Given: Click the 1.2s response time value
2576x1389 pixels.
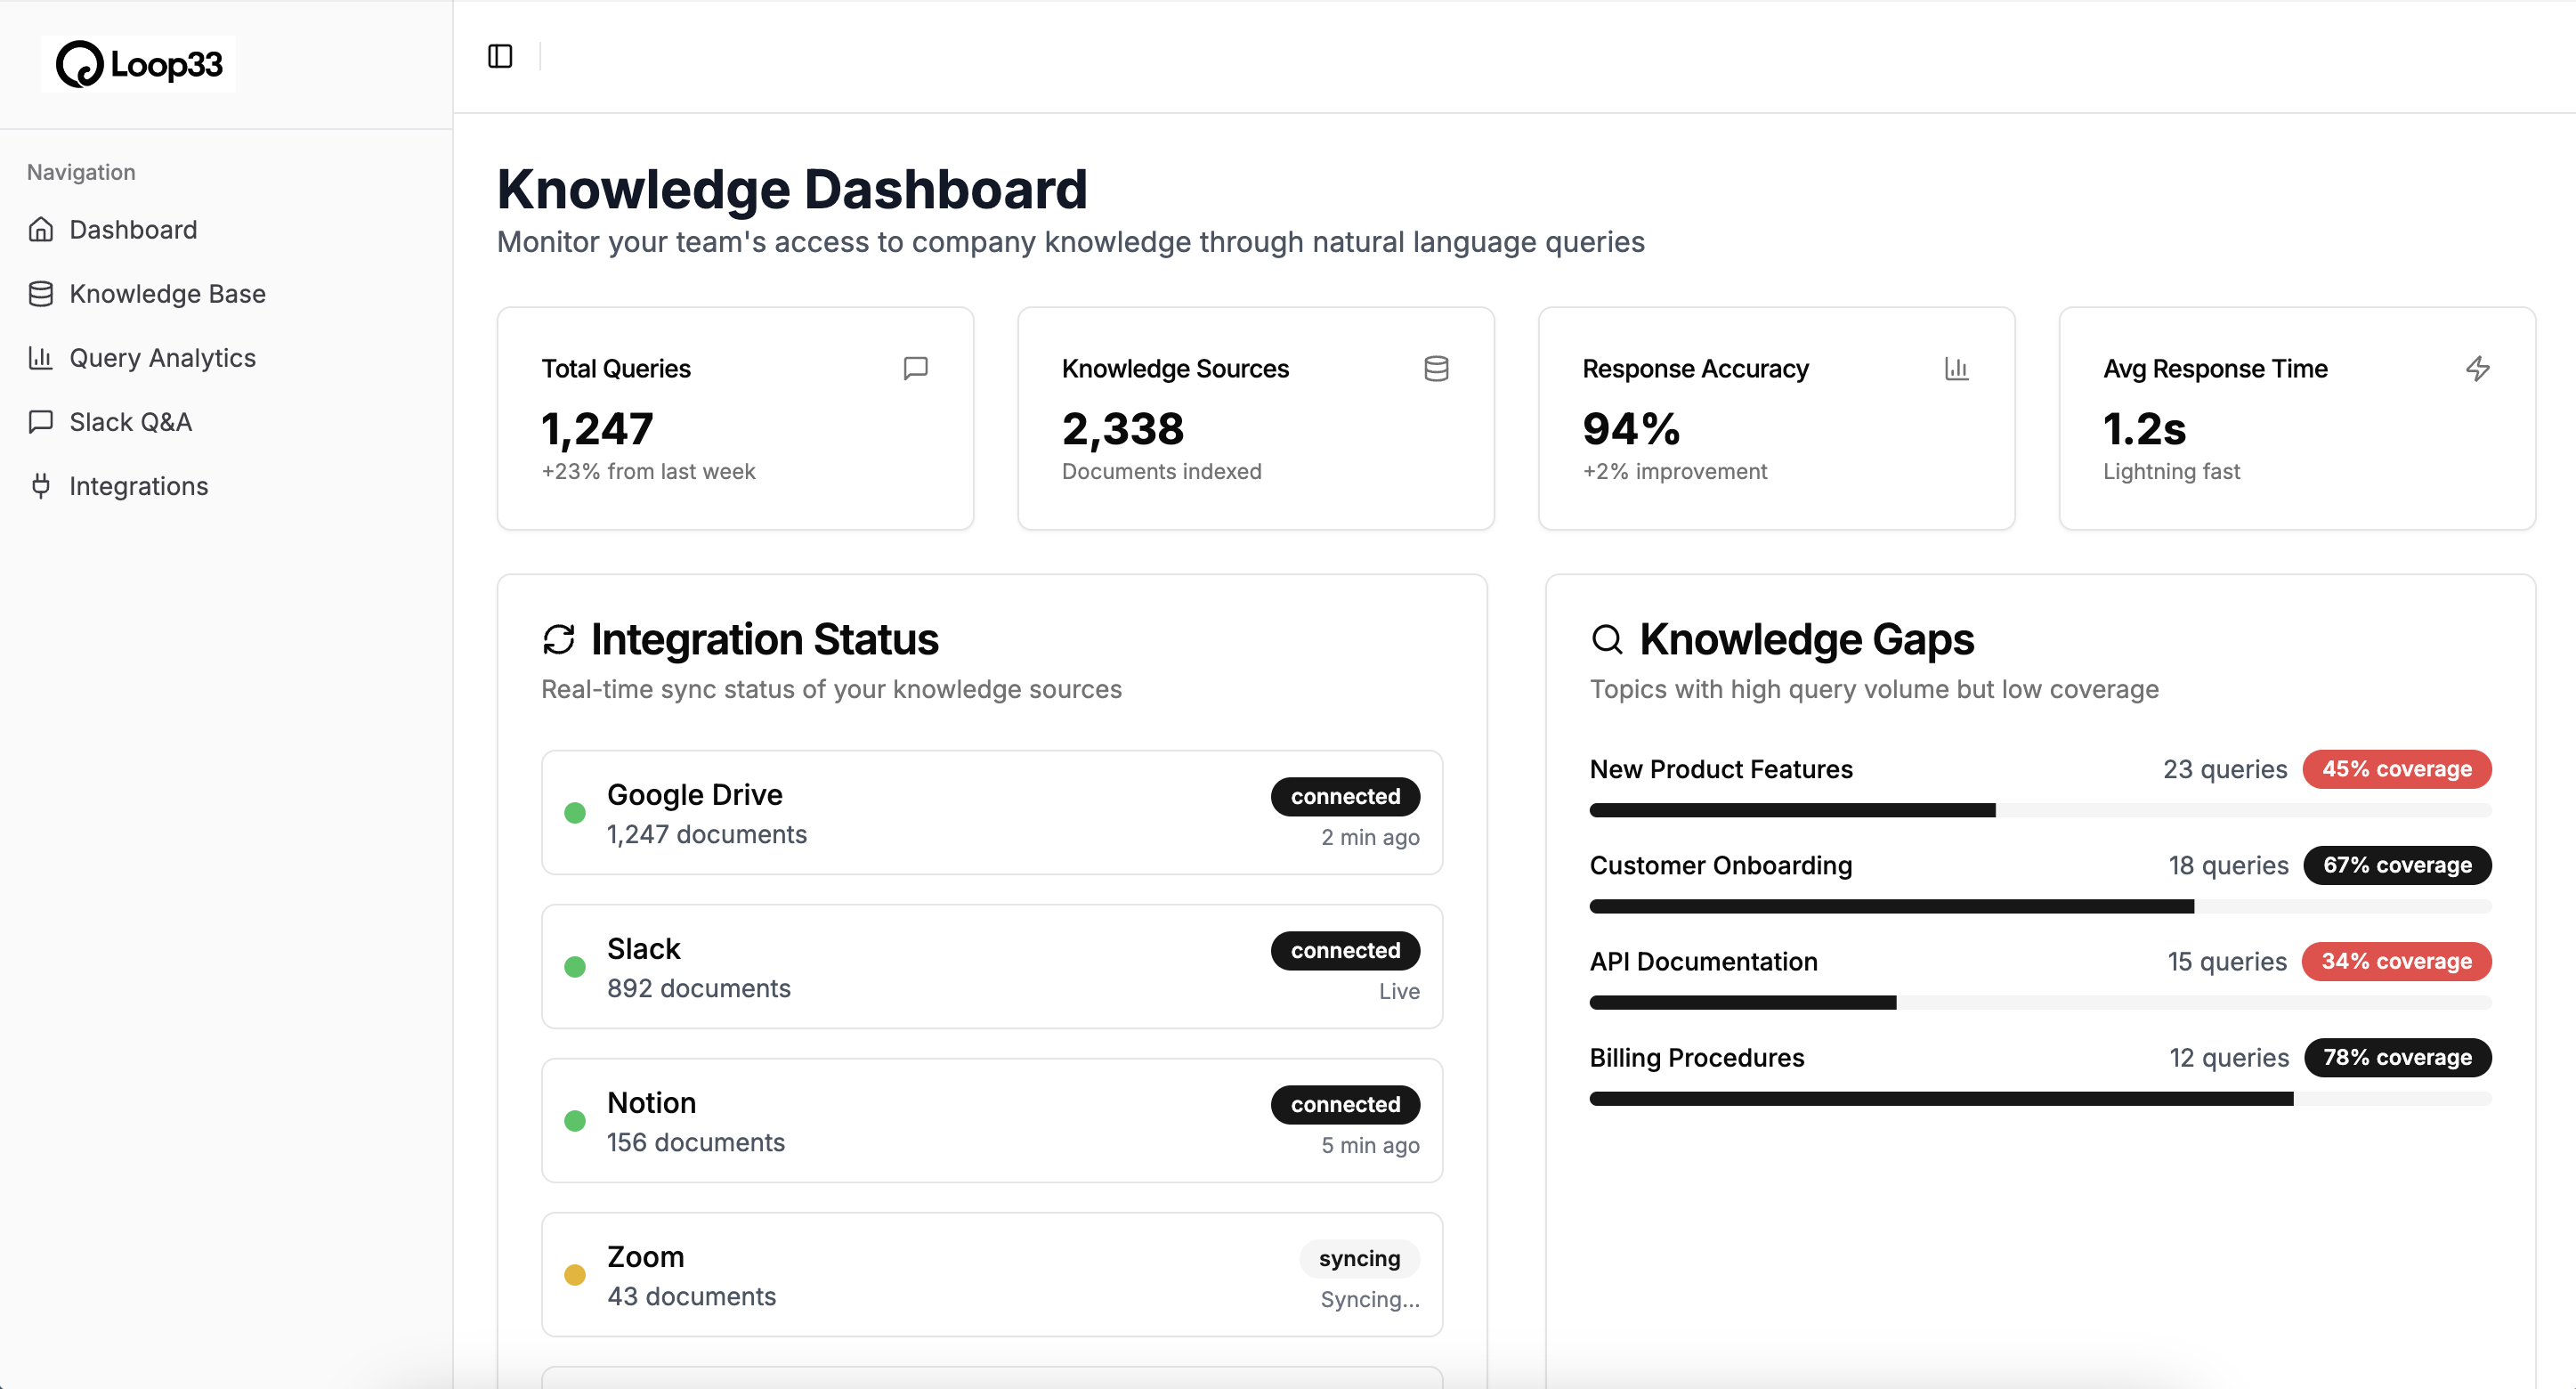Looking at the screenshot, I should [2144, 429].
